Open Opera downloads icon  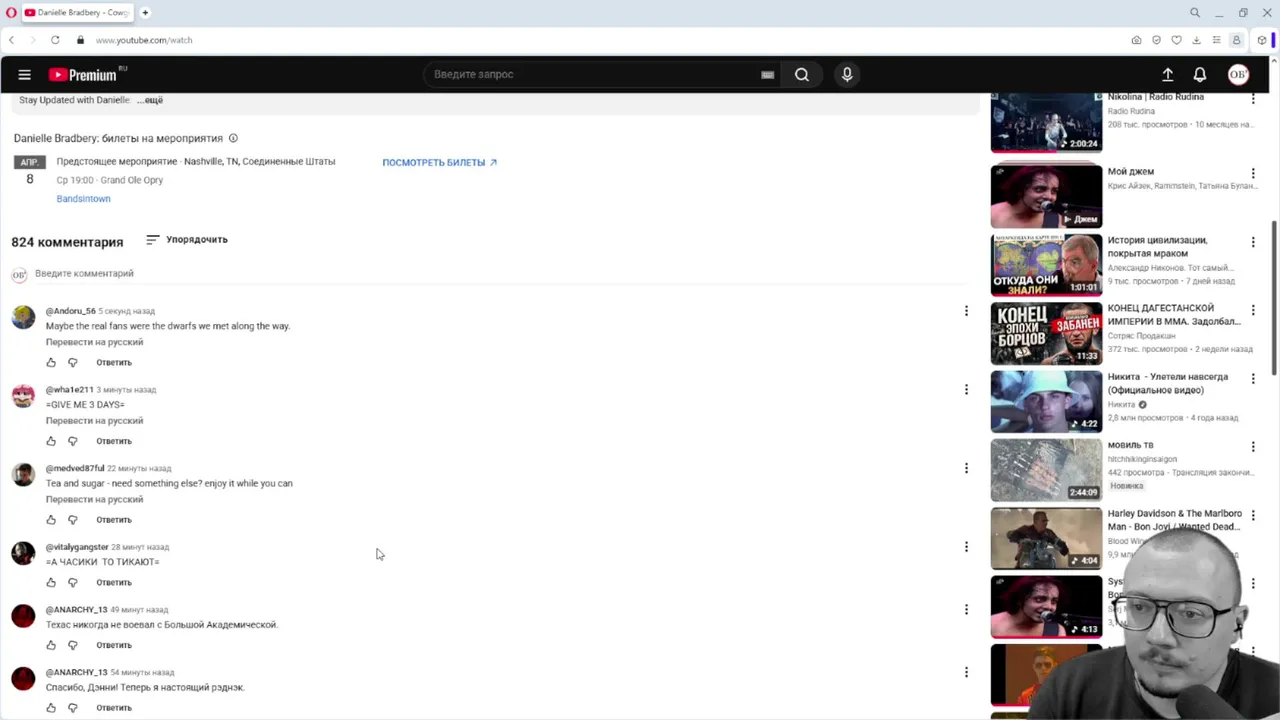(x=1196, y=40)
